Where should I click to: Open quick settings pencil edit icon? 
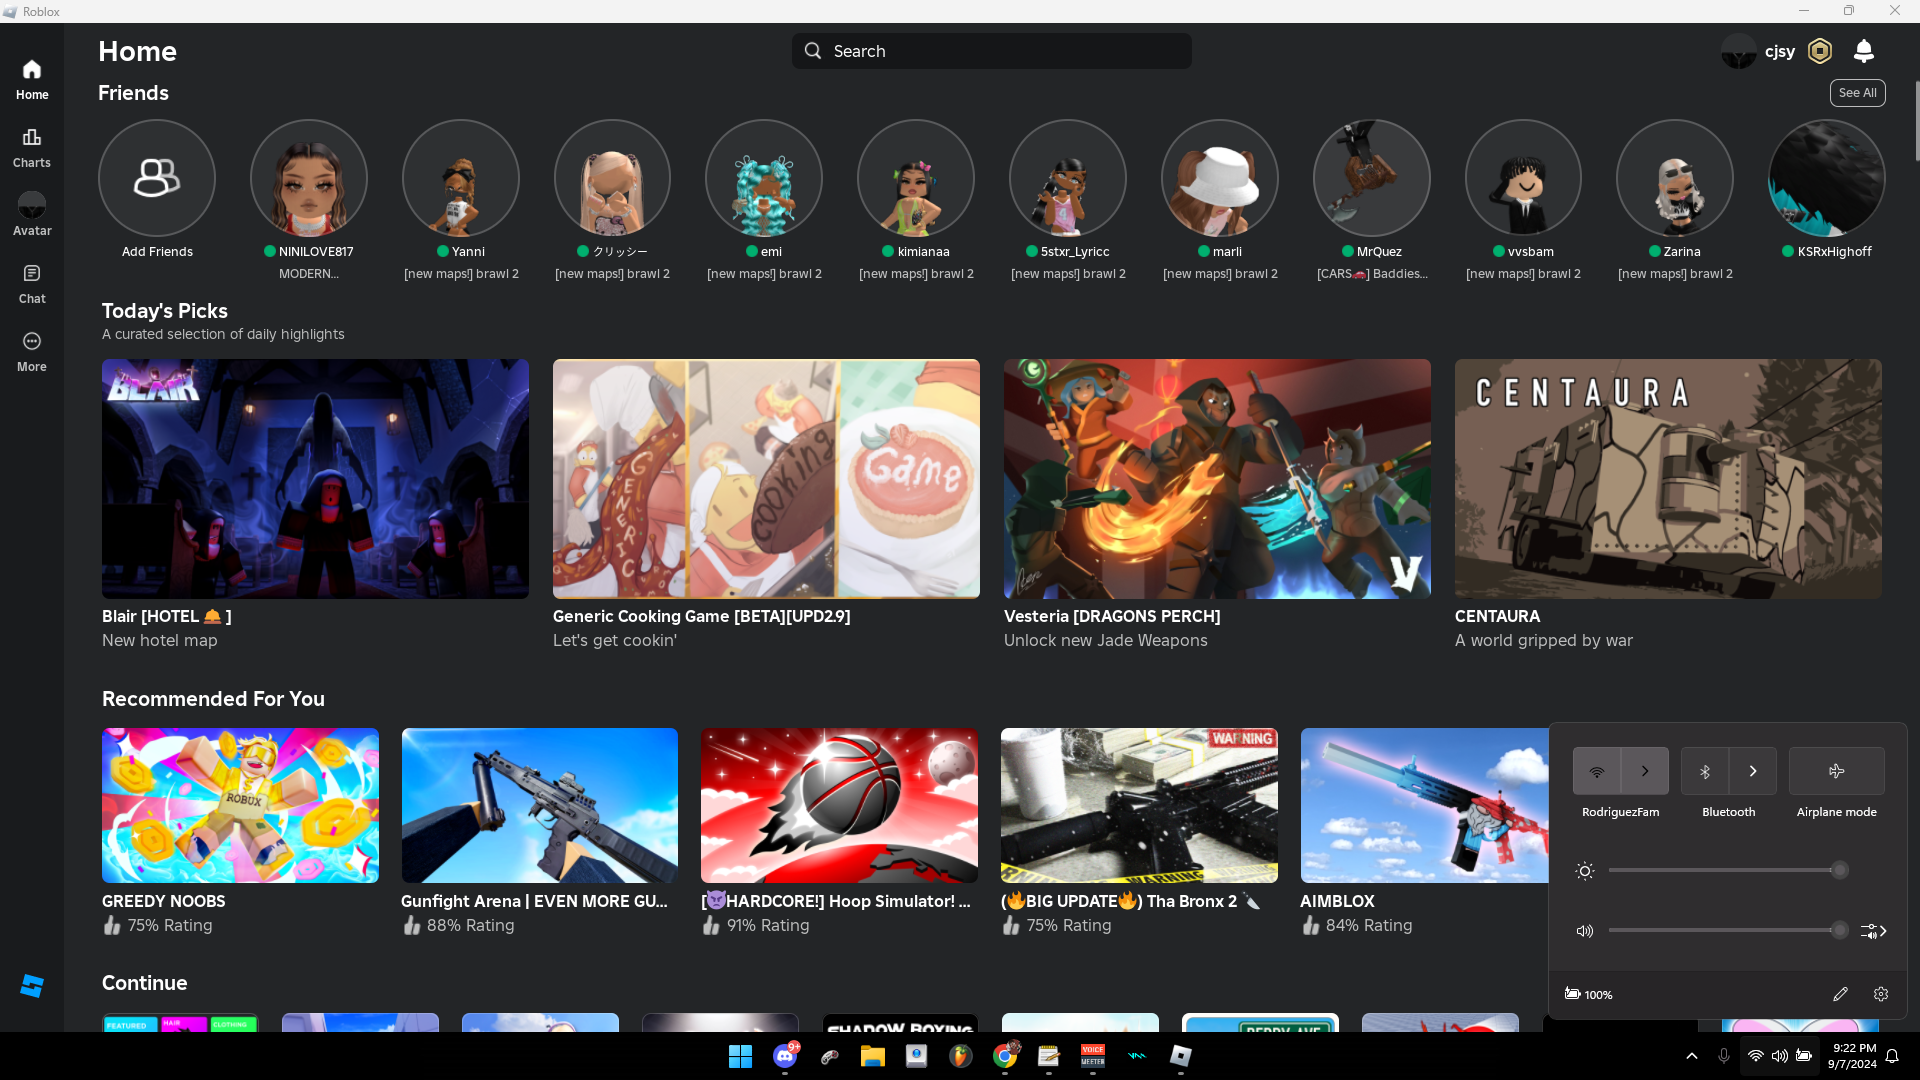(x=1840, y=994)
